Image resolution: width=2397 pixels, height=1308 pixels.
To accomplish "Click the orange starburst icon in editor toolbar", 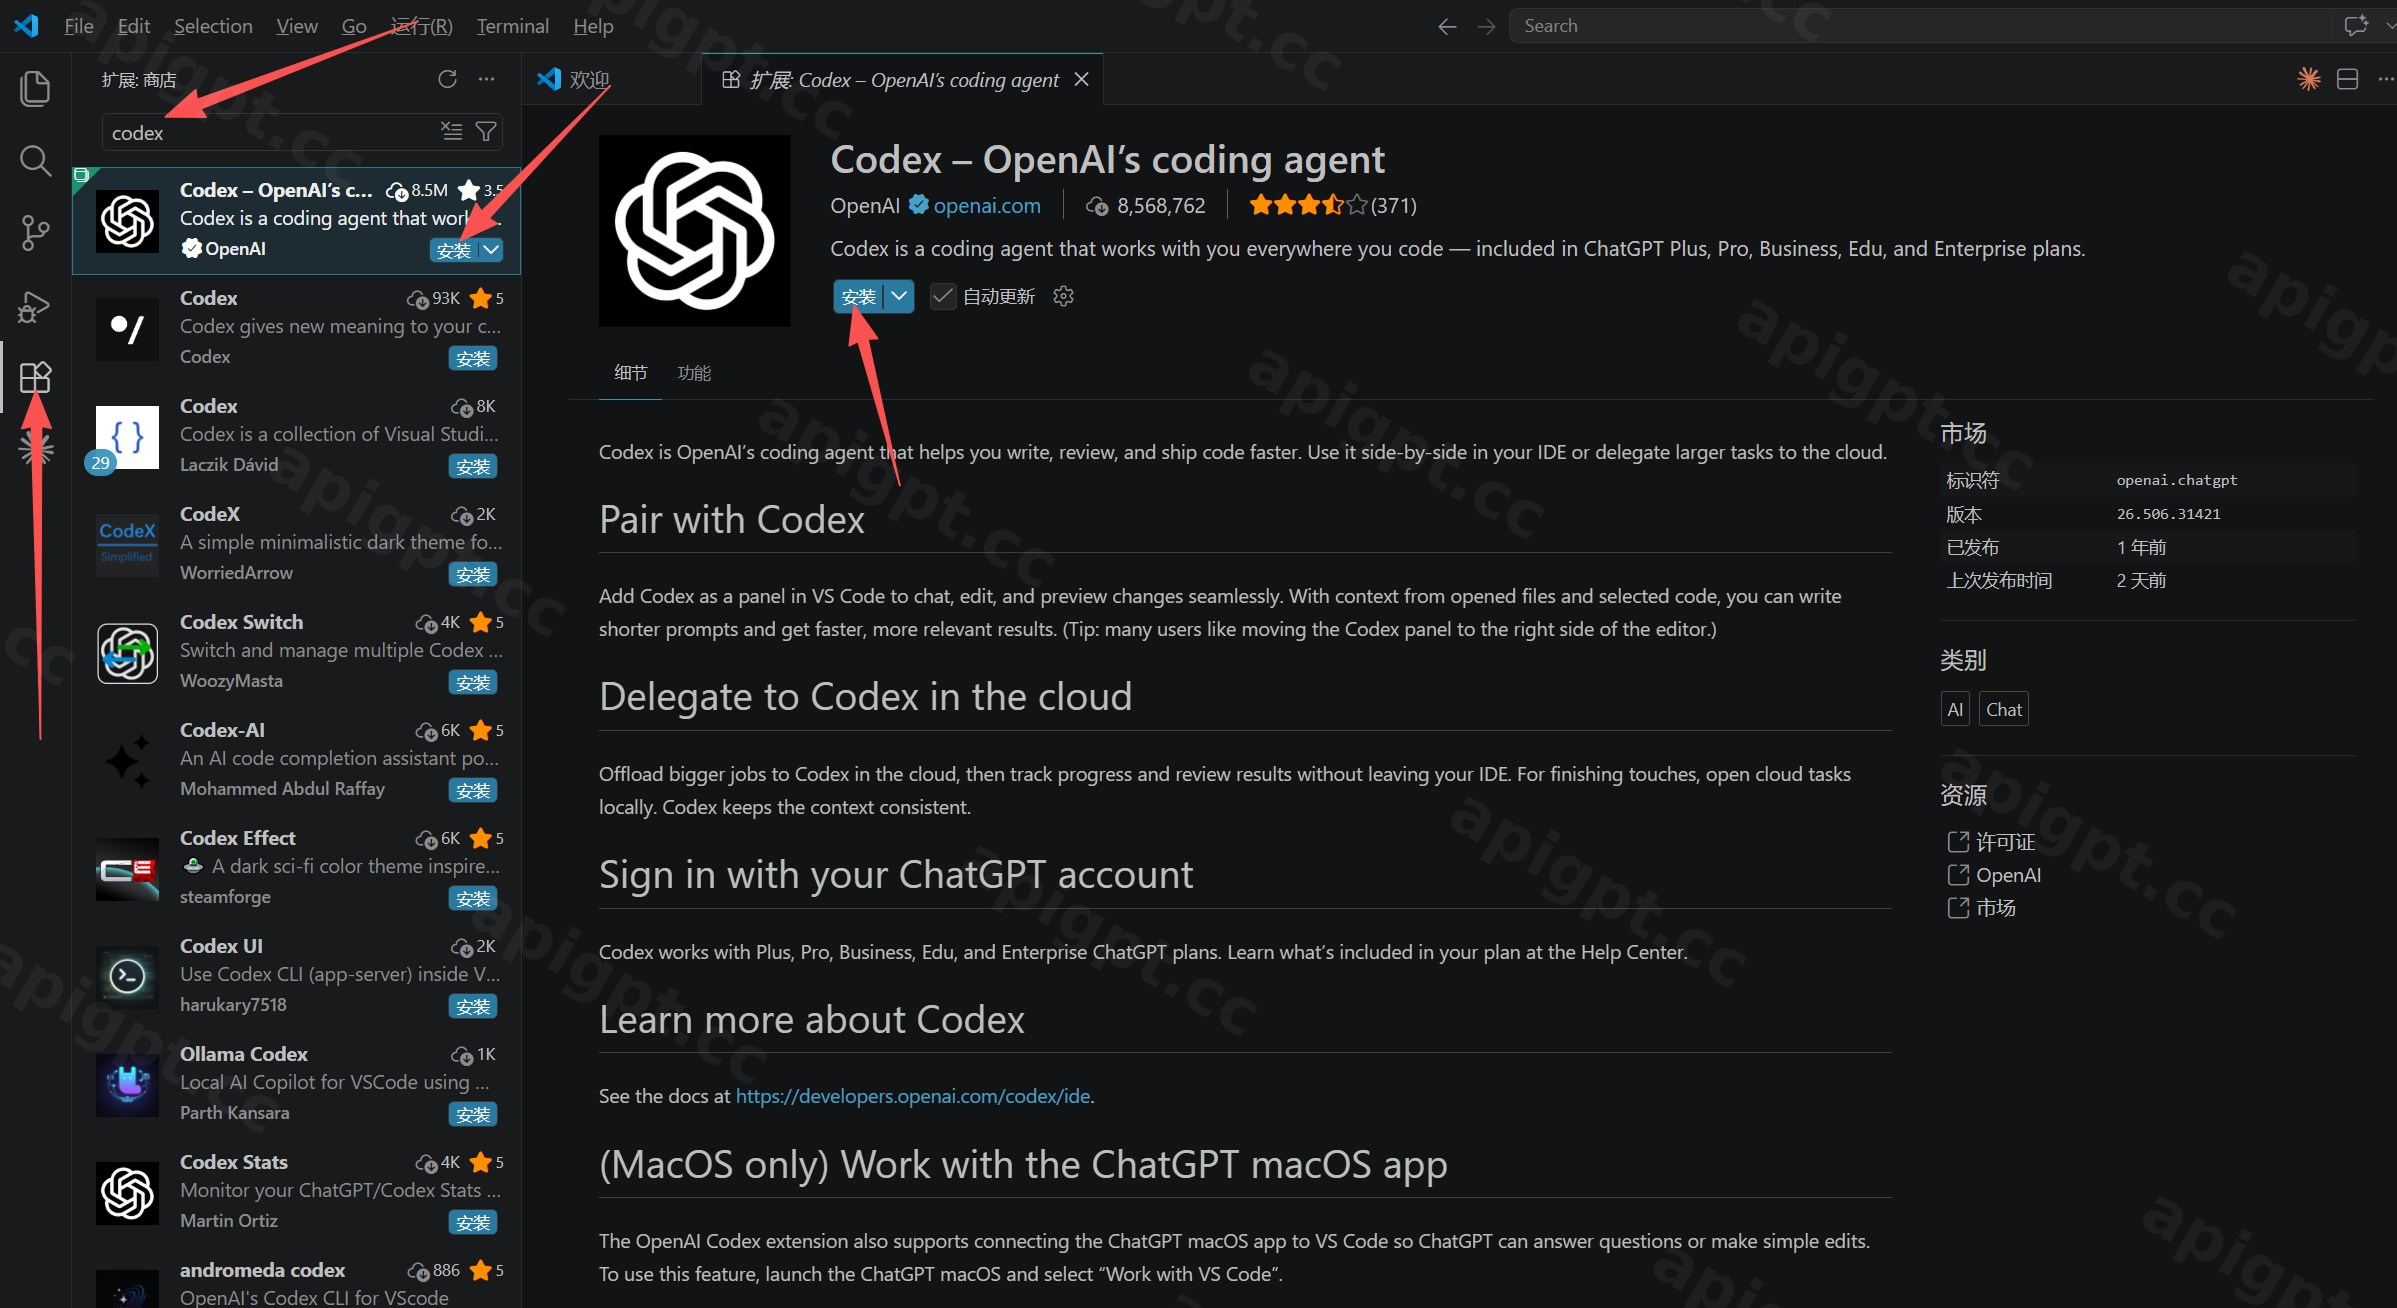I will tap(2308, 79).
